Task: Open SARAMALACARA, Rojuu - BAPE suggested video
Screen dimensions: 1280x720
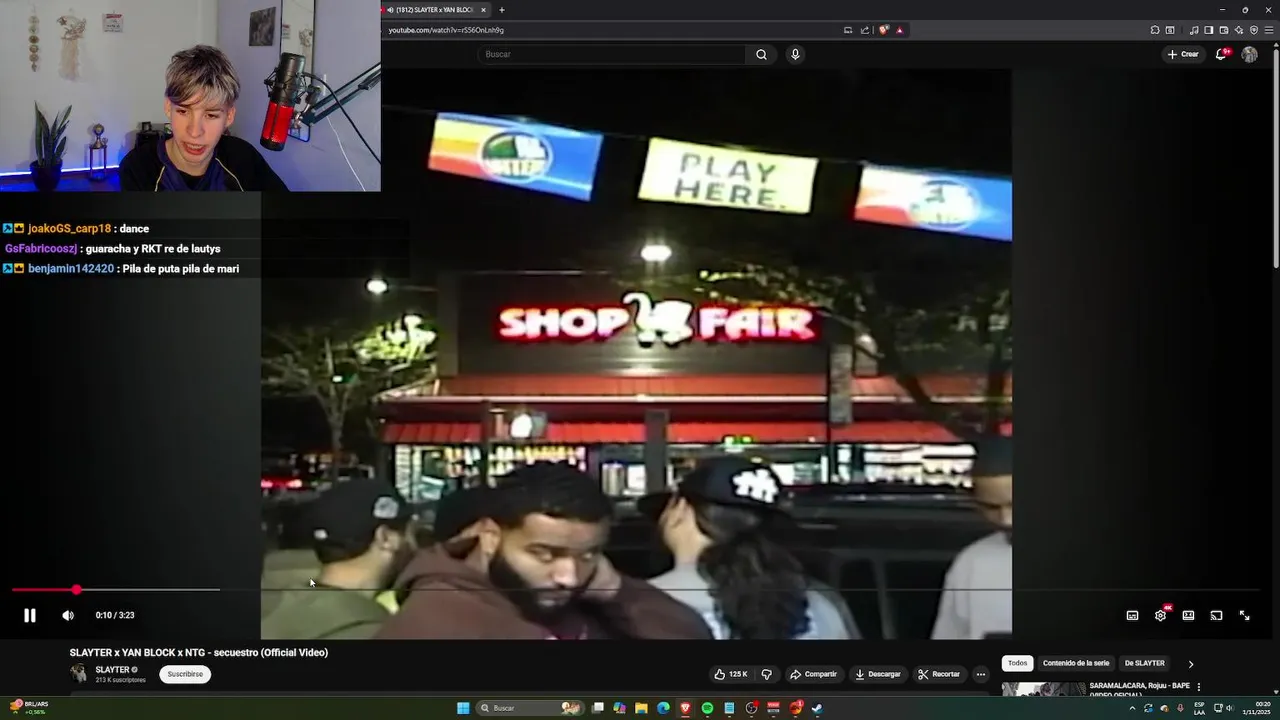Action: [1140, 687]
